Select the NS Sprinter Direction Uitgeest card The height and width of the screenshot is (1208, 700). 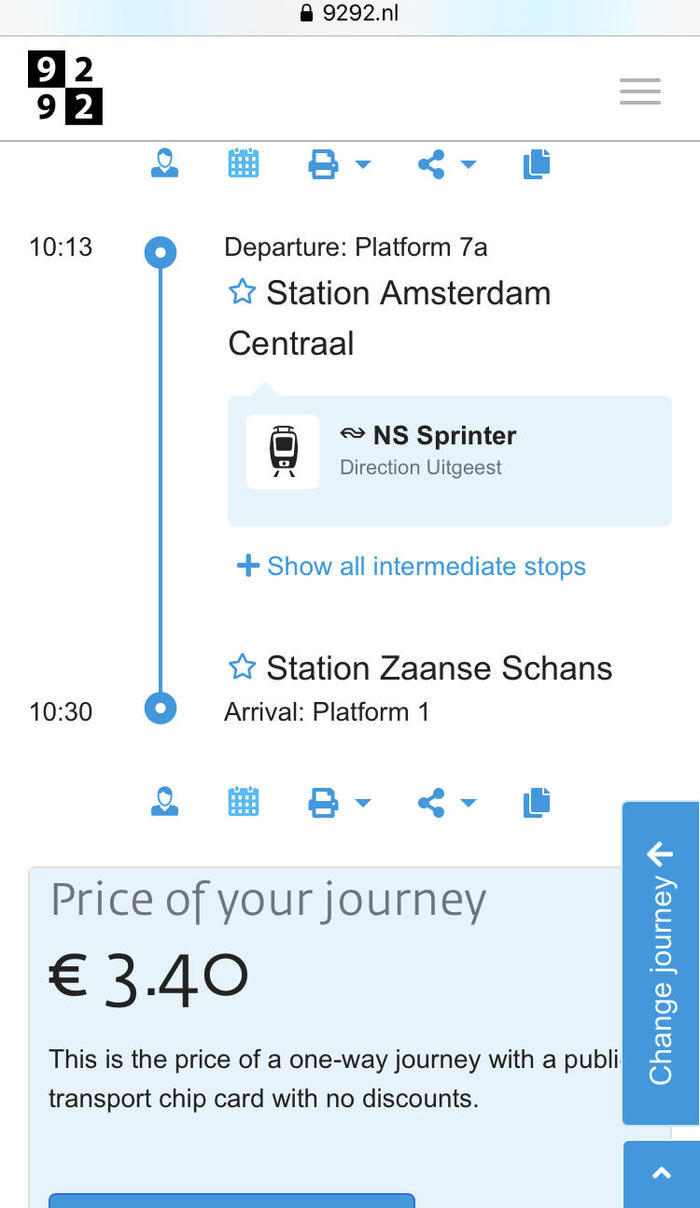(x=450, y=461)
